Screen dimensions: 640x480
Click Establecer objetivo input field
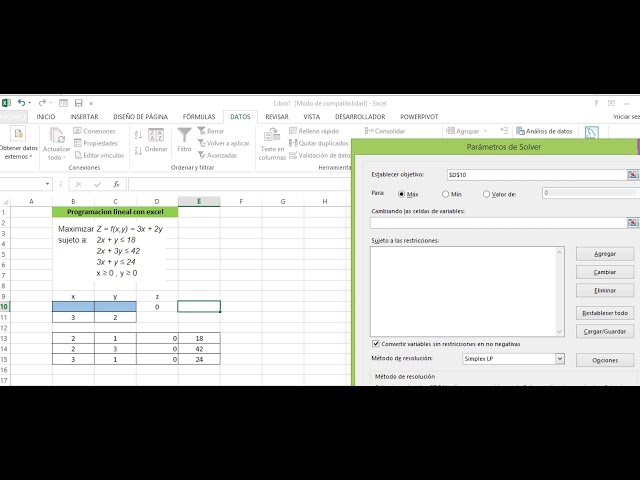(537, 175)
